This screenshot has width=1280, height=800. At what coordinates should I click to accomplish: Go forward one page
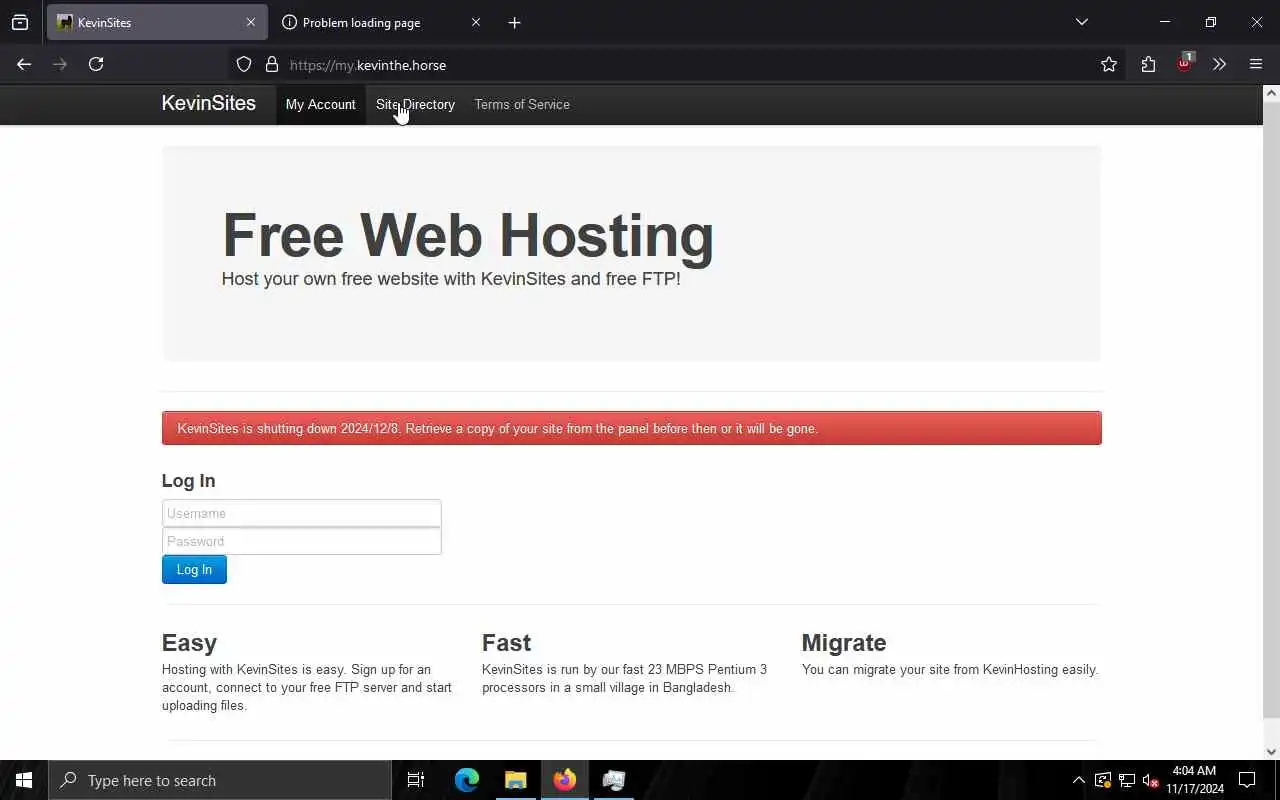coord(60,64)
